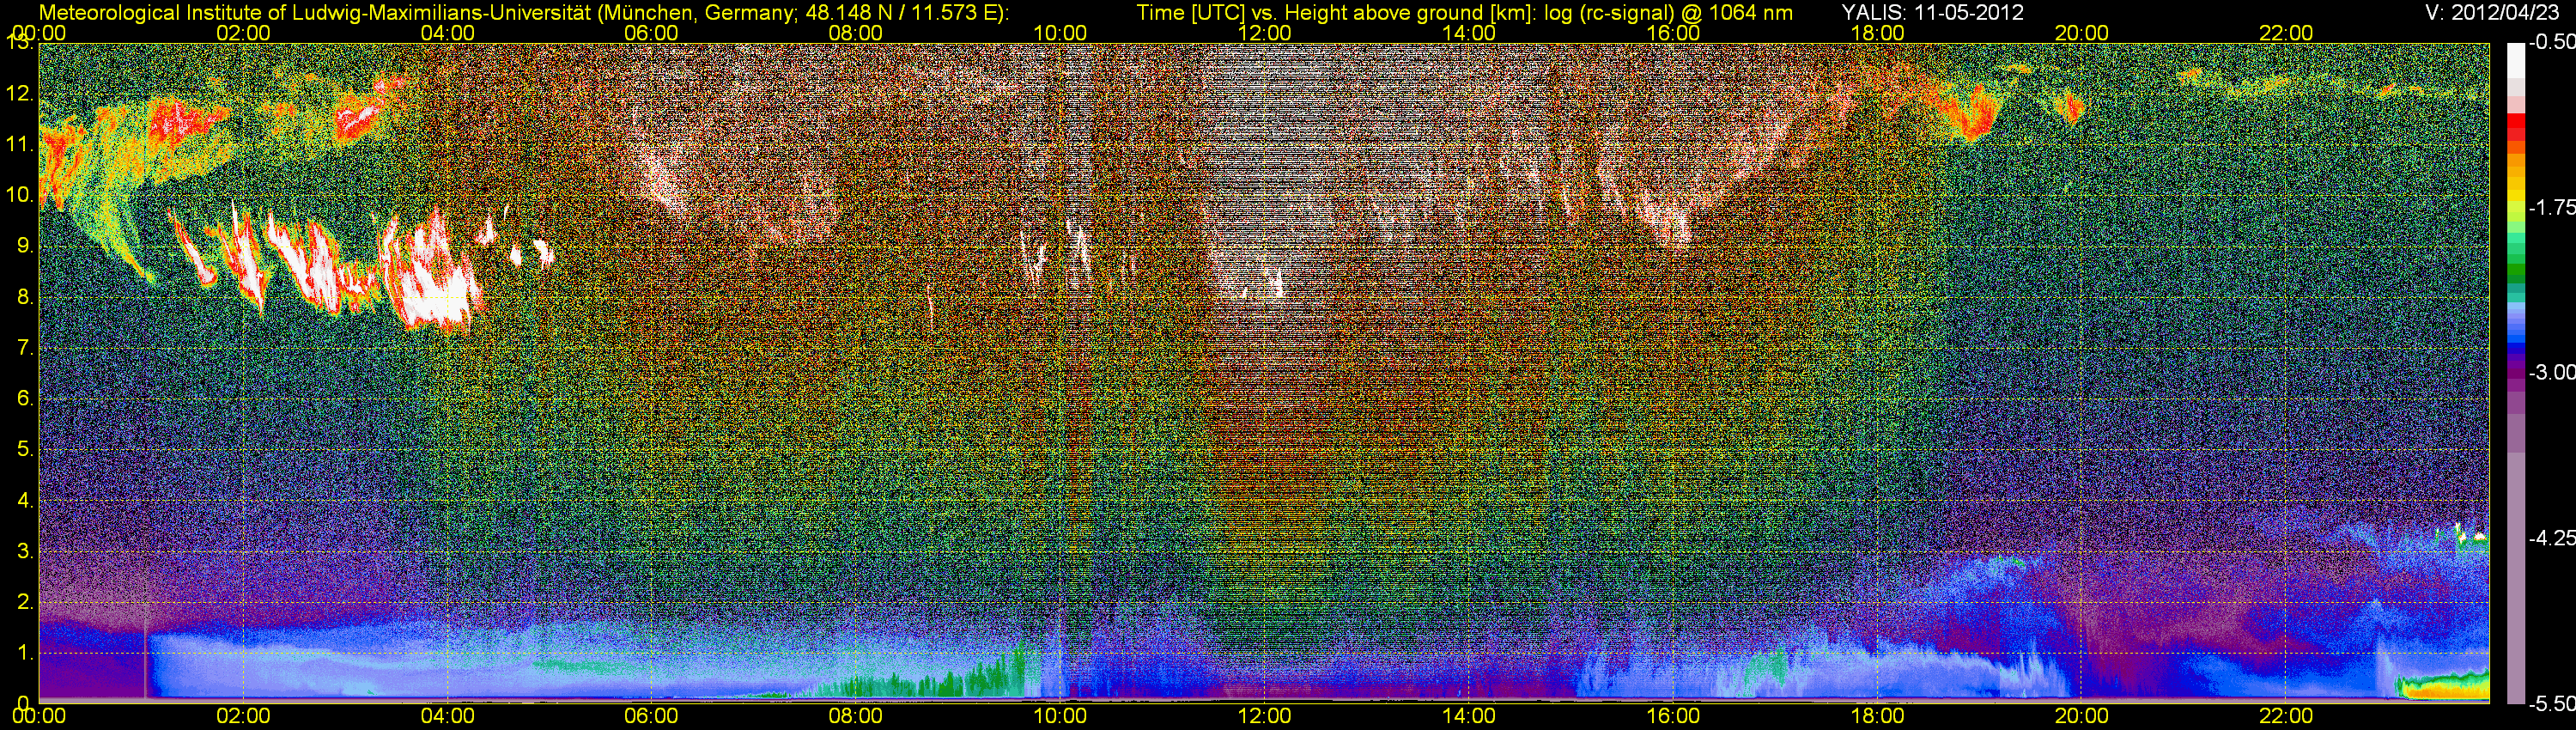
Task: Click the 5 km height axis label
Action: 25,450
